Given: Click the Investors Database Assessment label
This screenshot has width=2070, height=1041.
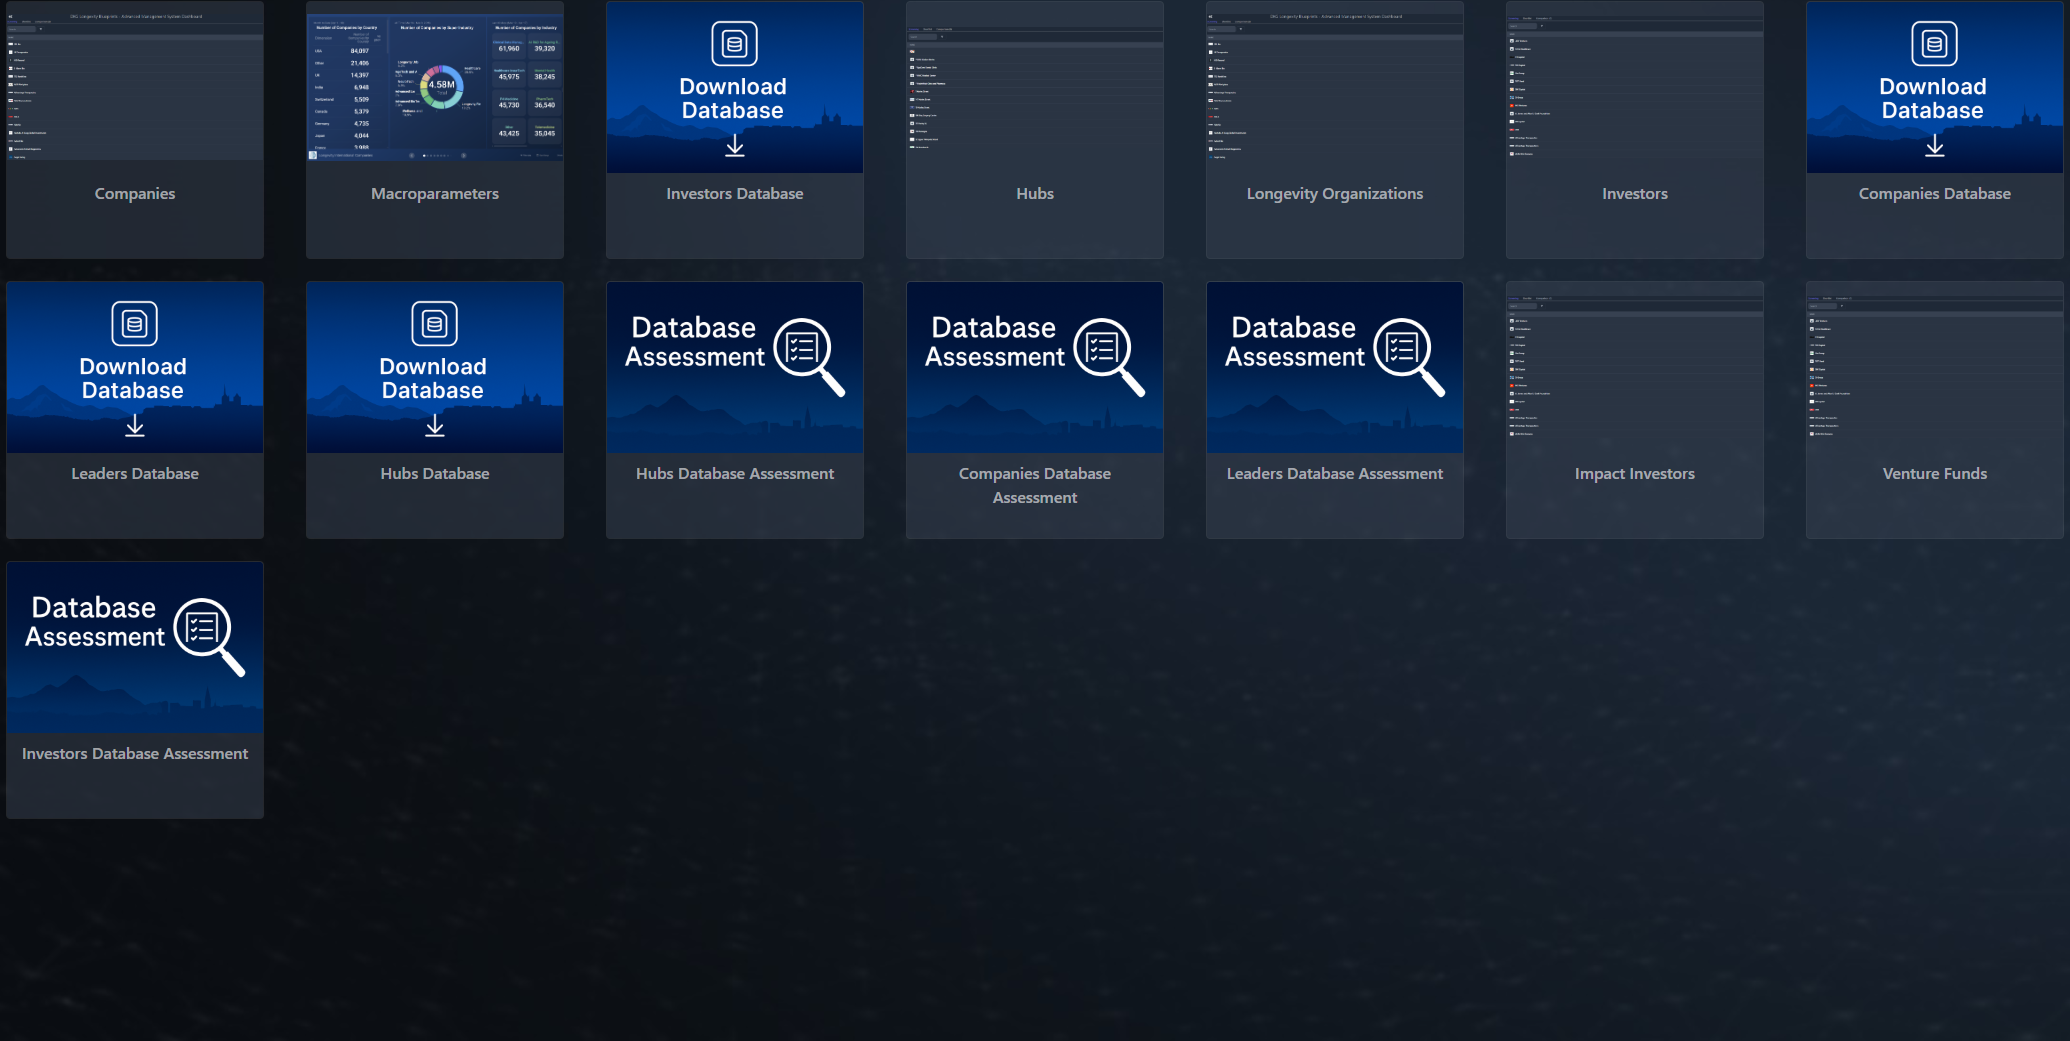Looking at the screenshot, I should [x=135, y=754].
